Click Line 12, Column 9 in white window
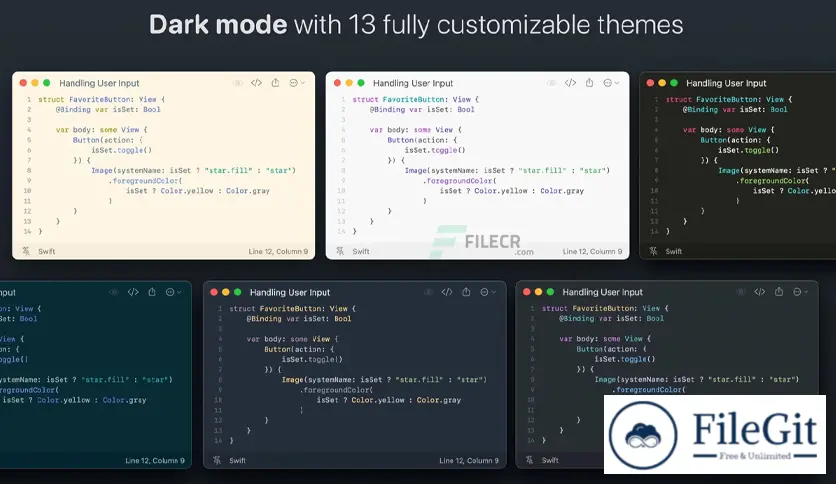 (x=592, y=252)
